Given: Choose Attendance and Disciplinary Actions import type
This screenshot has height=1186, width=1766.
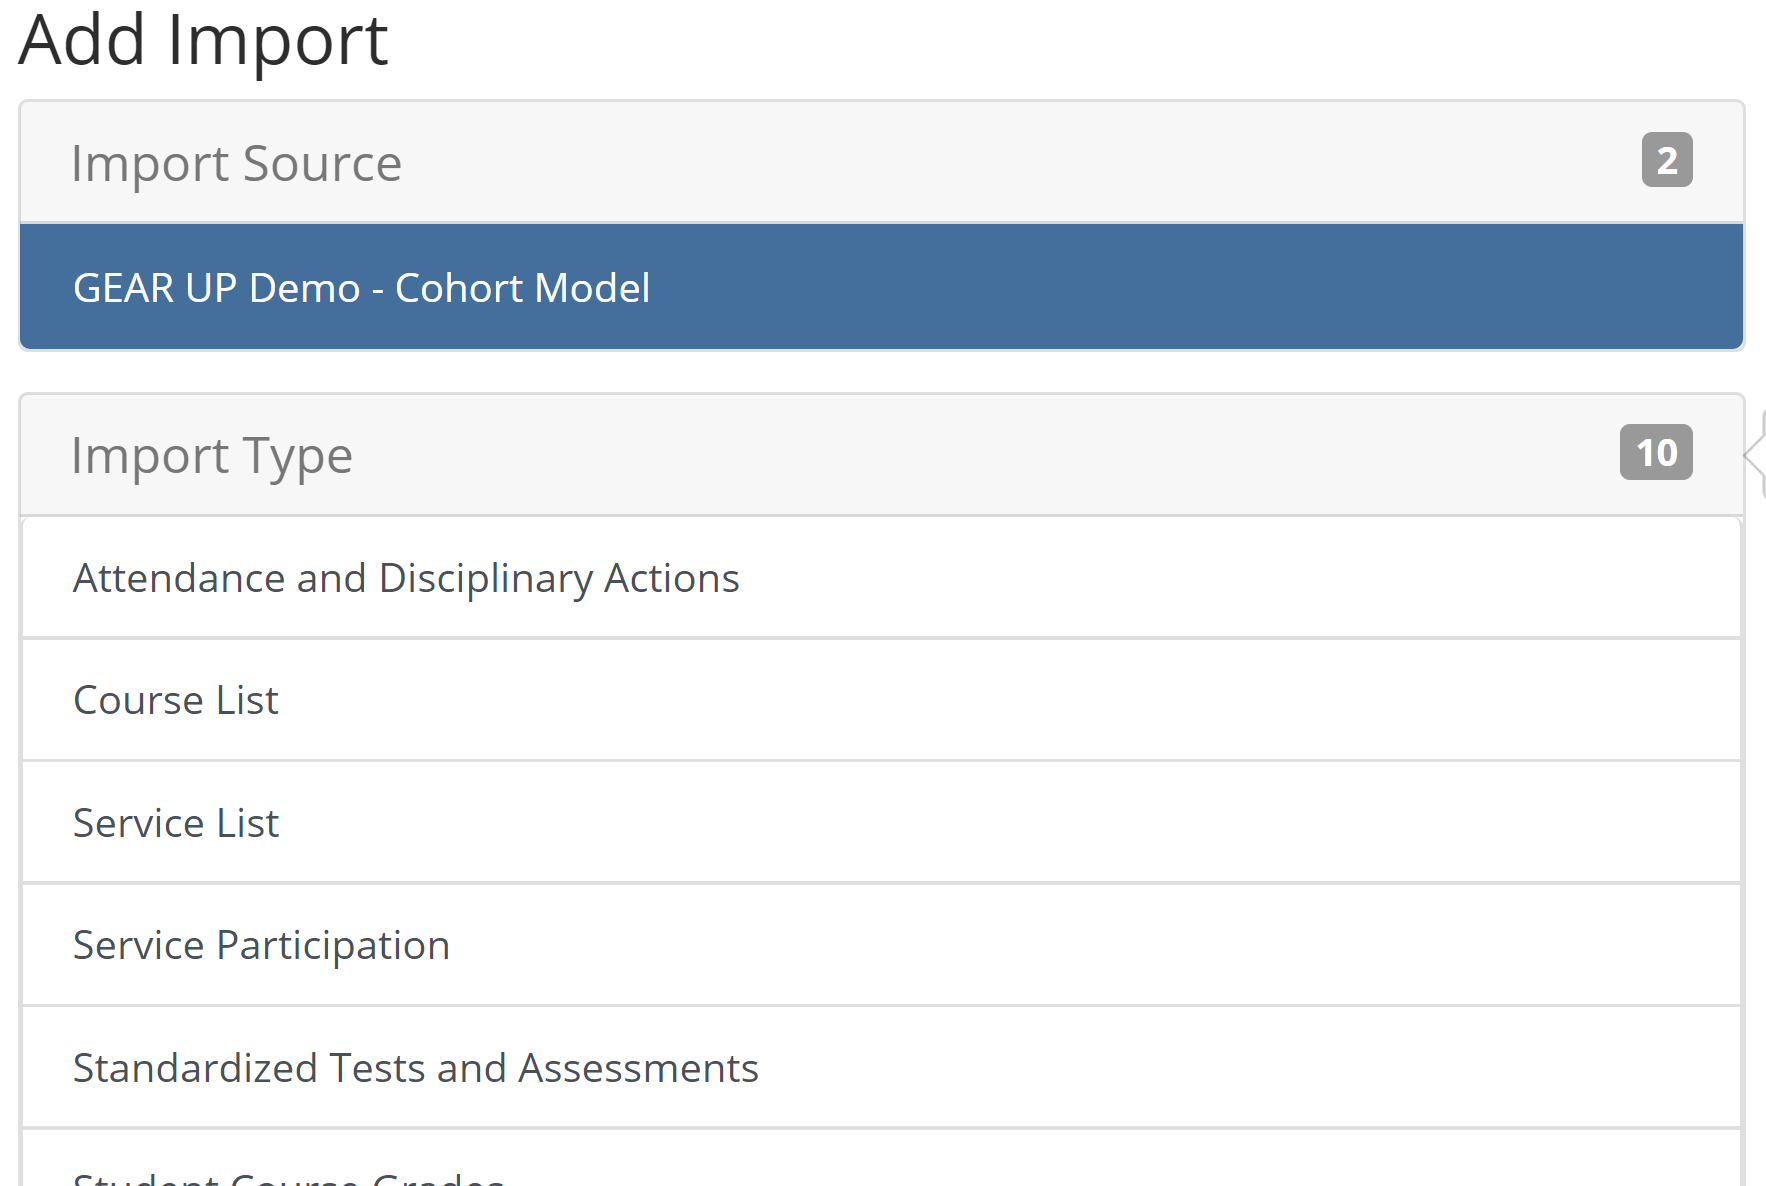Looking at the screenshot, I should (x=405, y=578).
